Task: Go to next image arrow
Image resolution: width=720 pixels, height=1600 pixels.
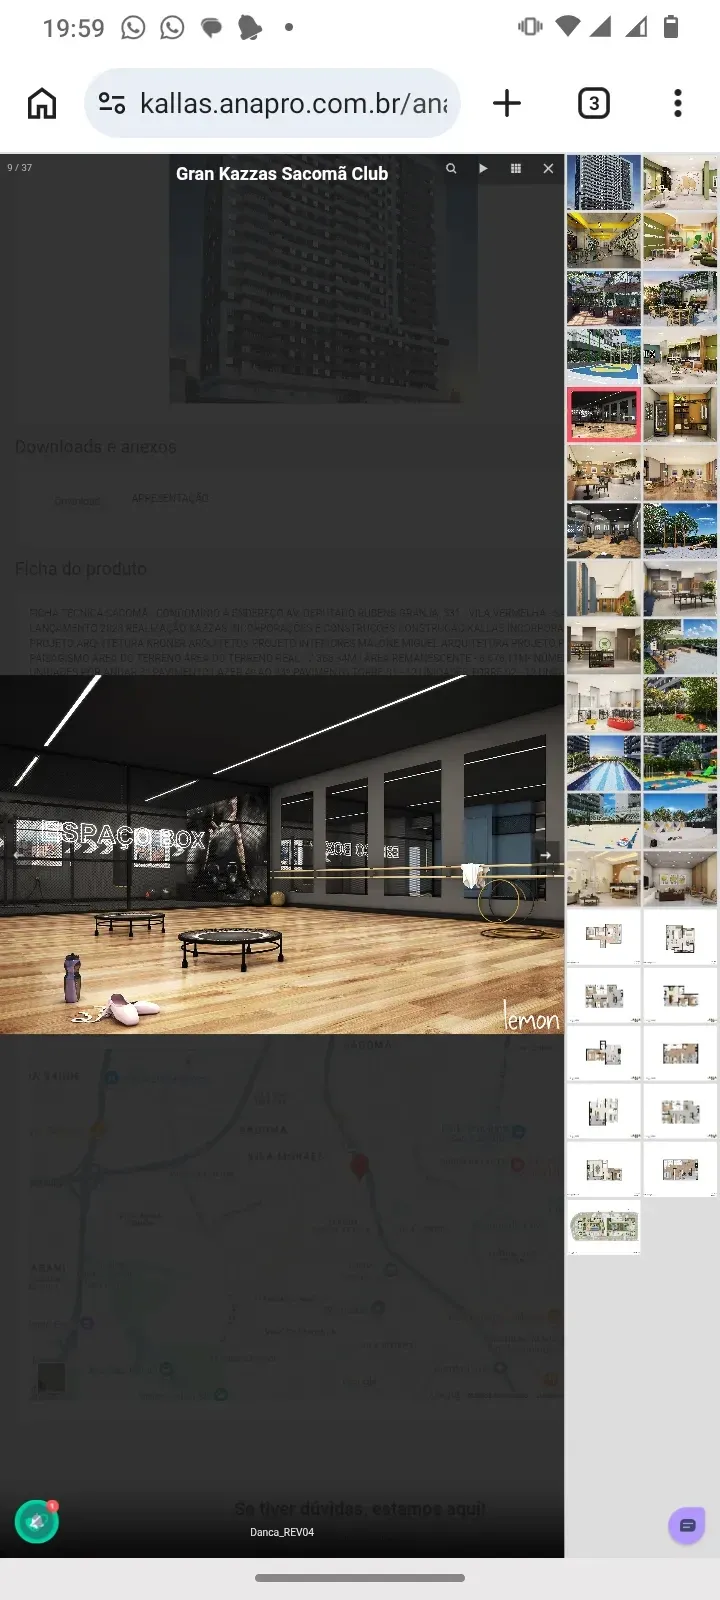Action: click(546, 855)
